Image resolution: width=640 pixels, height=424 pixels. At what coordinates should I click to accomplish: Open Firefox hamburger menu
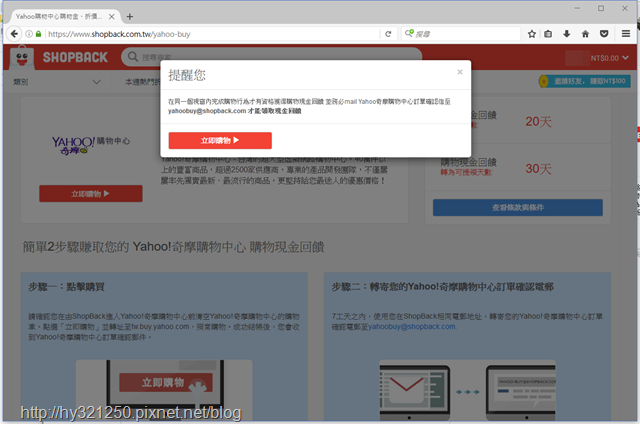(626, 34)
